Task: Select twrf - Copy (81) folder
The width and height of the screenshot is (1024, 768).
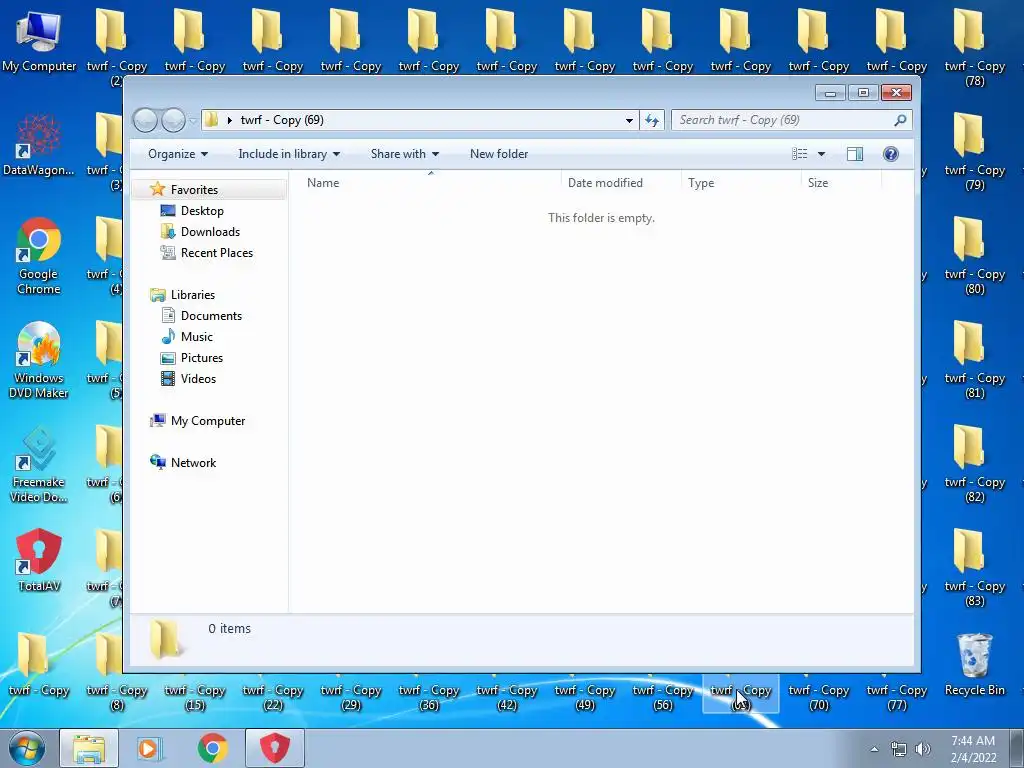Action: pyautogui.click(x=974, y=359)
